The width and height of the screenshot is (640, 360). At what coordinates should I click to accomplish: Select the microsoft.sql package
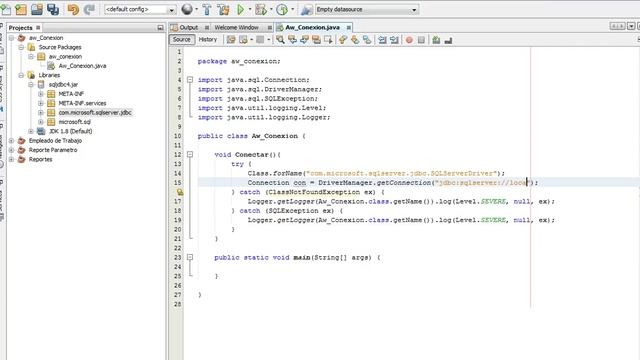point(74,122)
